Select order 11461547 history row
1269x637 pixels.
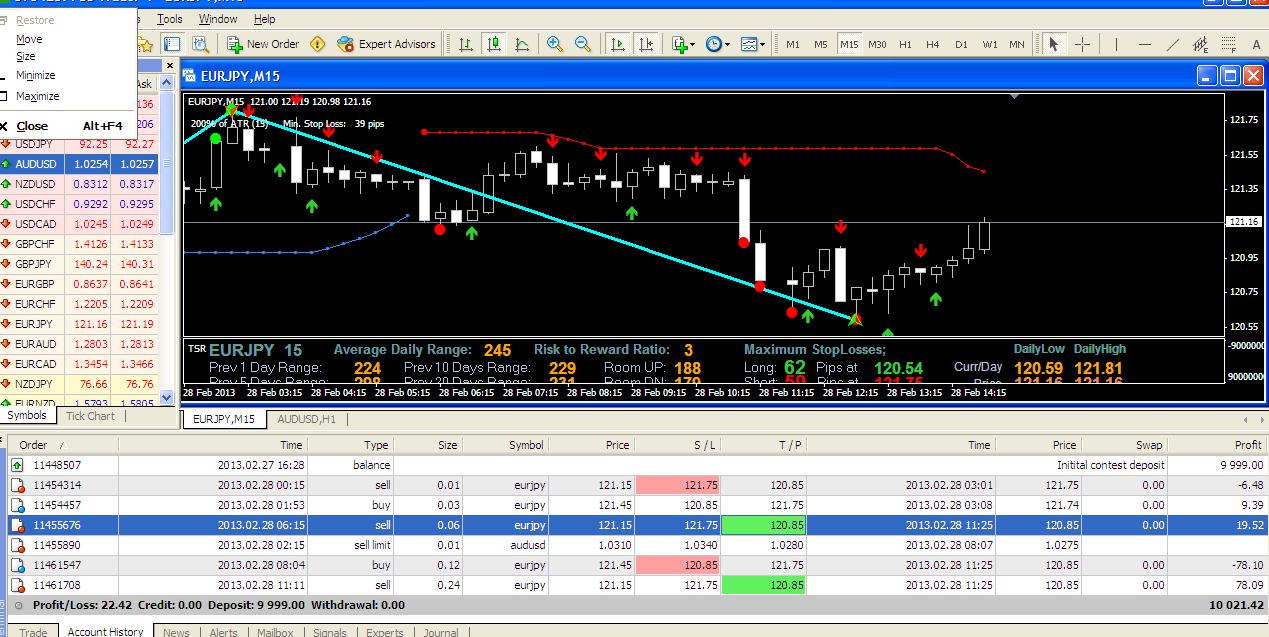[640, 565]
